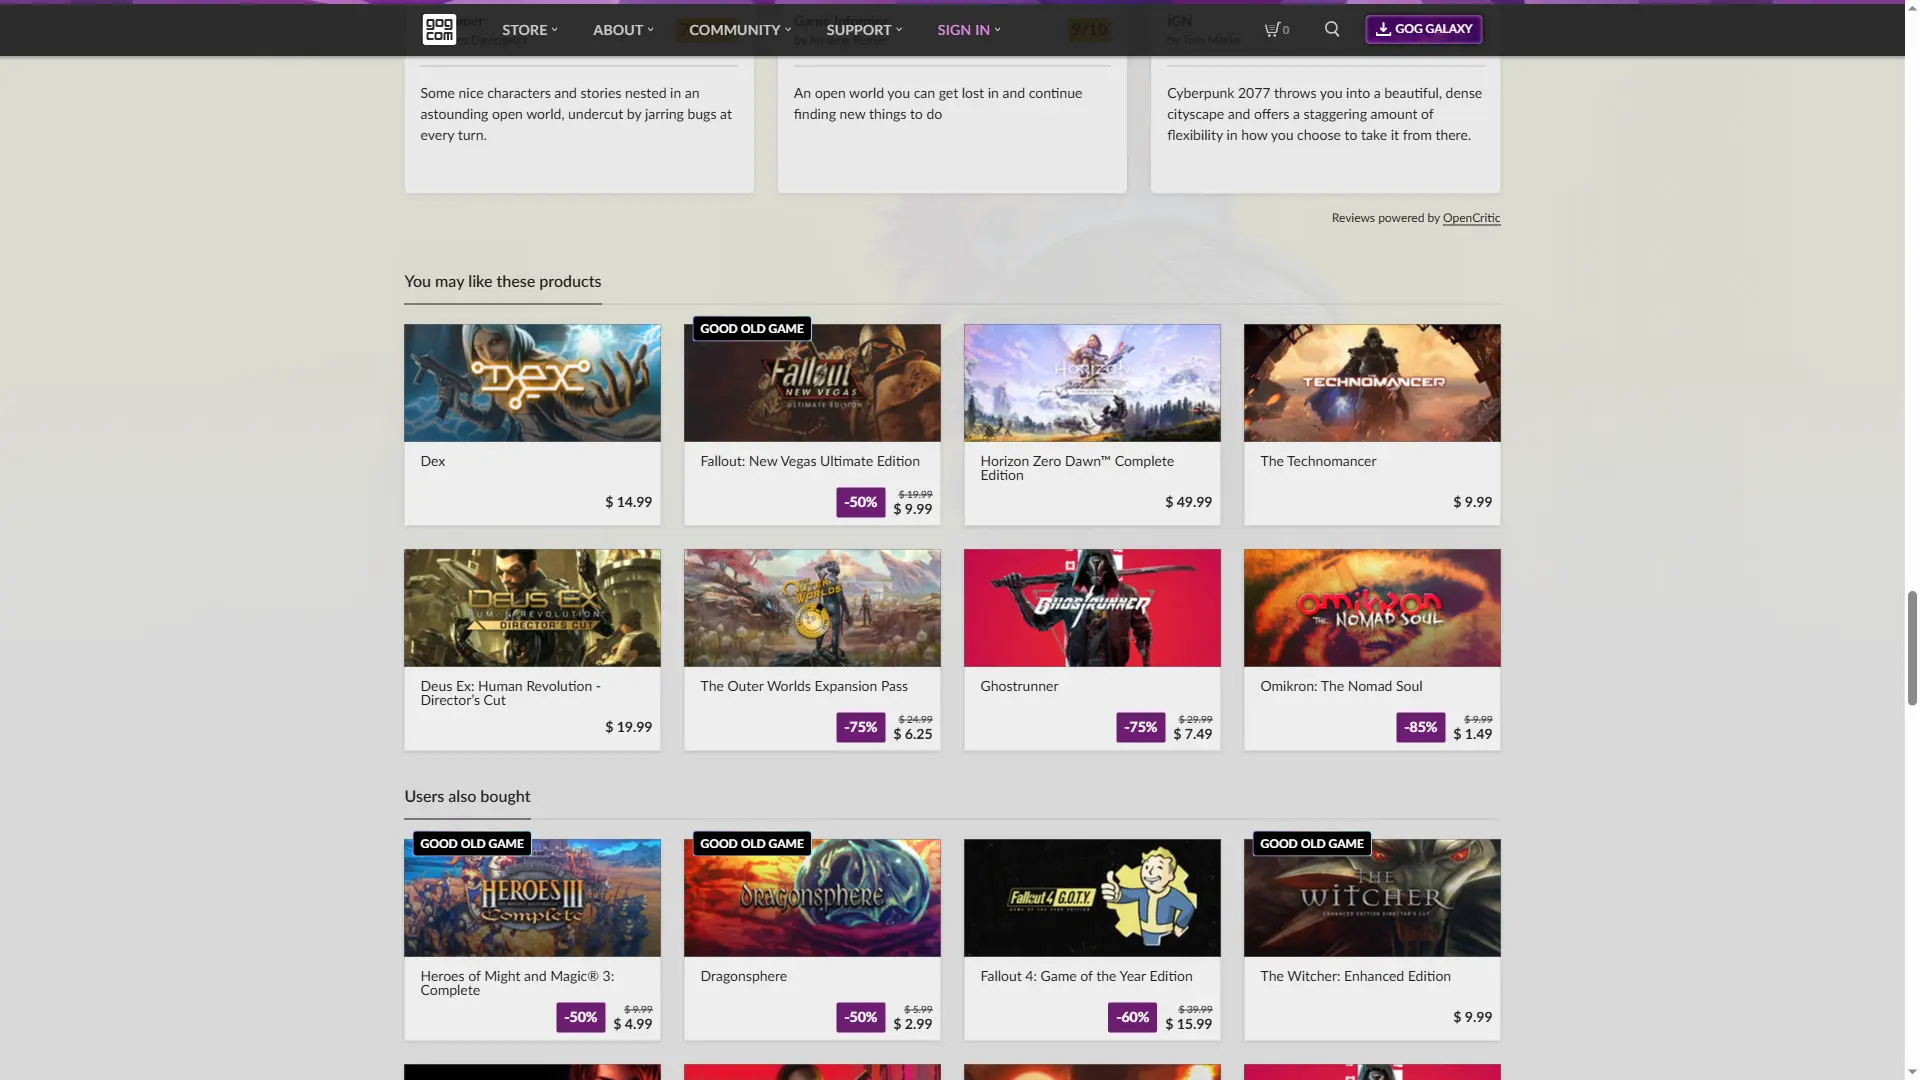Click the Ghostrunner -75% discount badge
Image resolution: width=1920 pixels, height=1080 pixels.
point(1140,727)
